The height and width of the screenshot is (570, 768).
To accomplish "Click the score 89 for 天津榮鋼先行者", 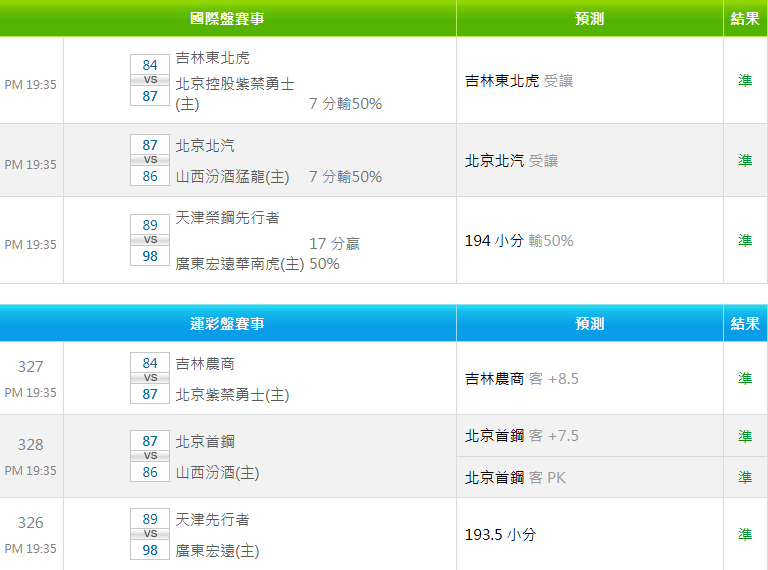I will pos(150,225).
